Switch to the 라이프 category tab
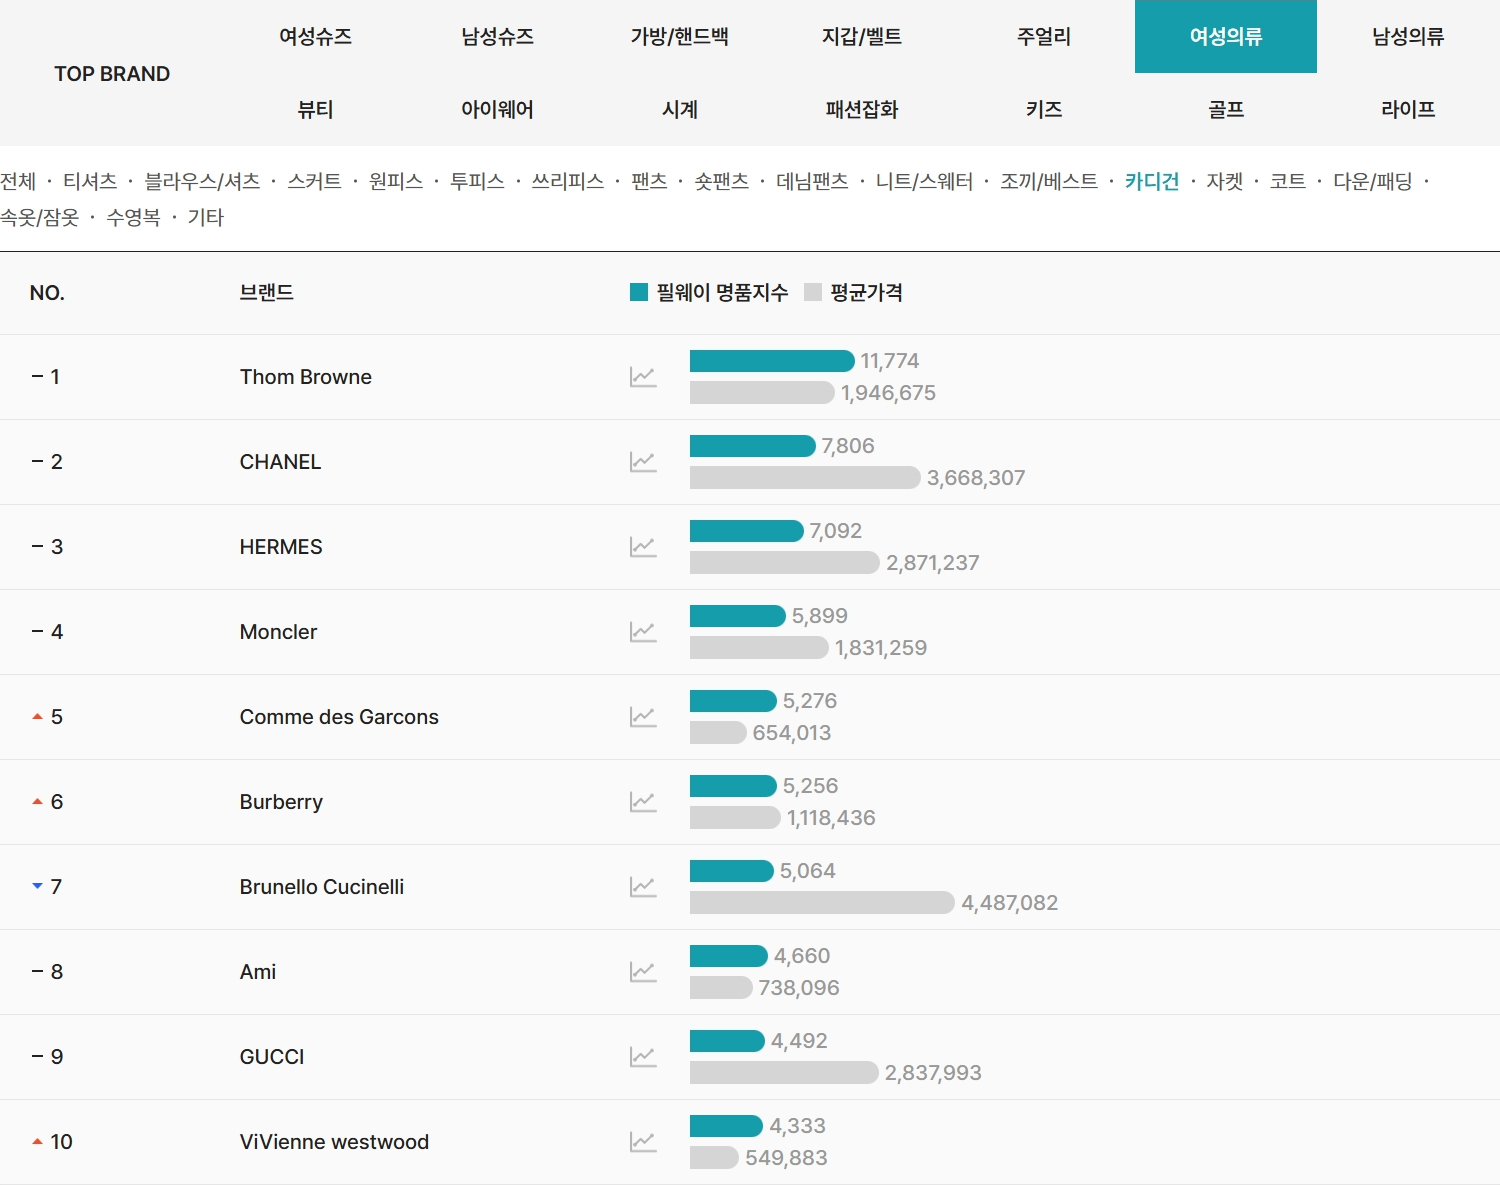This screenshot has width=1500, height=1185. point(1408,110)
